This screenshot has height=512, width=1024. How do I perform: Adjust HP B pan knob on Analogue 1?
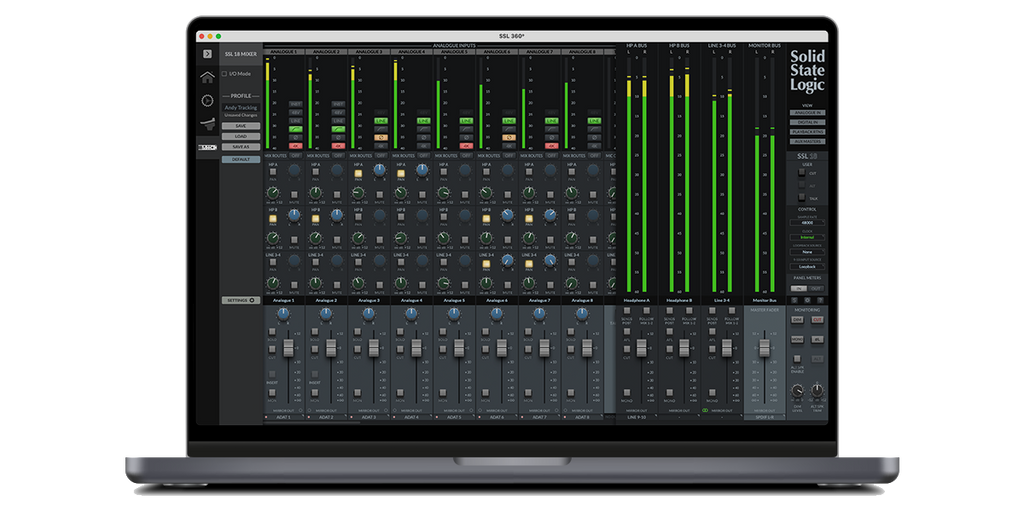pos(294,215)
